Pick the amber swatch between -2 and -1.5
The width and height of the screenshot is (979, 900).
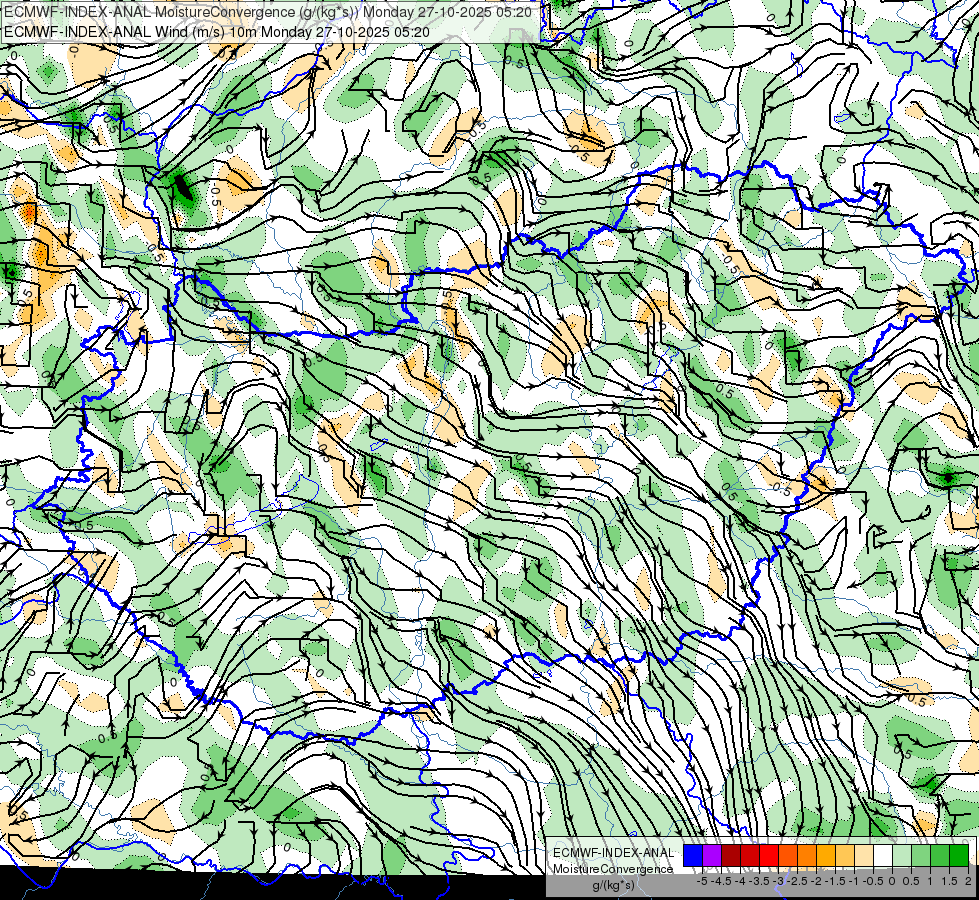click(x=826, y=855)
